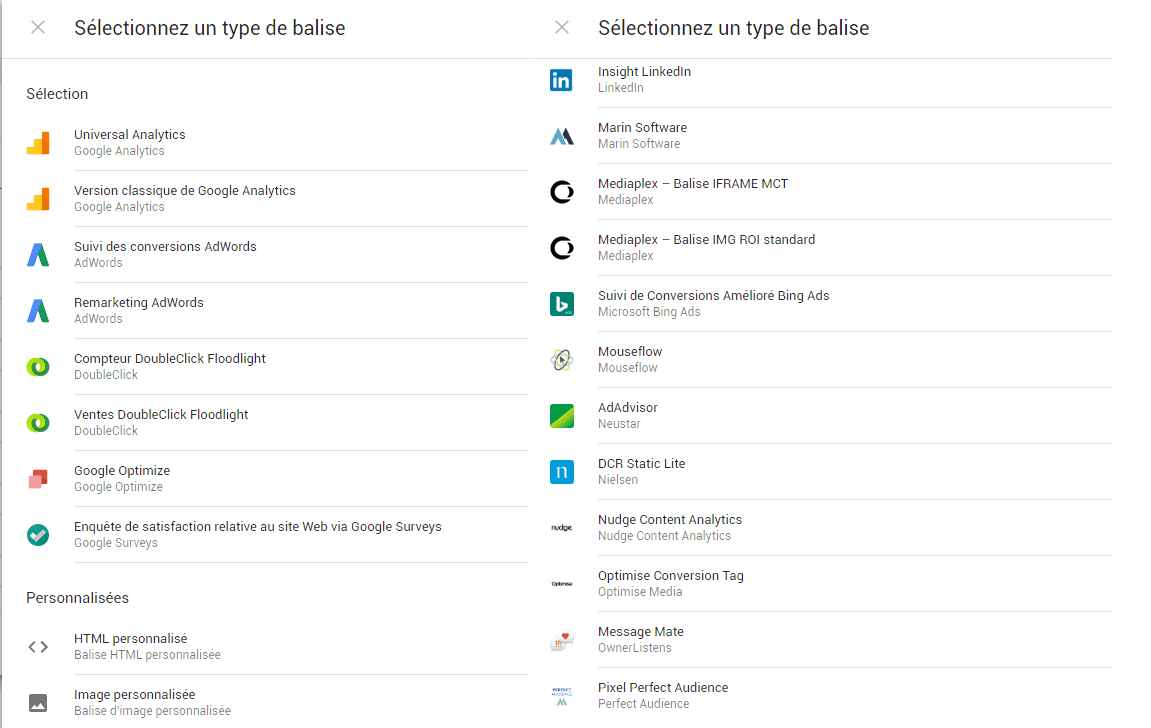Choose Enquête de satisfaction via Google Surveys
This screenshot has height=728, width=1151.
(277, 535)
